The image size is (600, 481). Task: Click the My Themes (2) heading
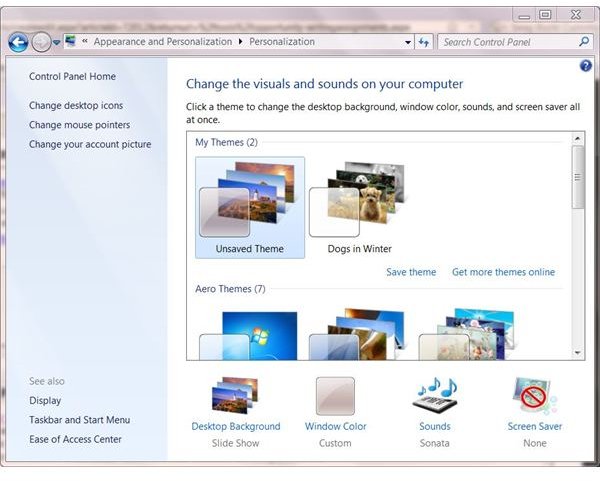click(226, 142)
